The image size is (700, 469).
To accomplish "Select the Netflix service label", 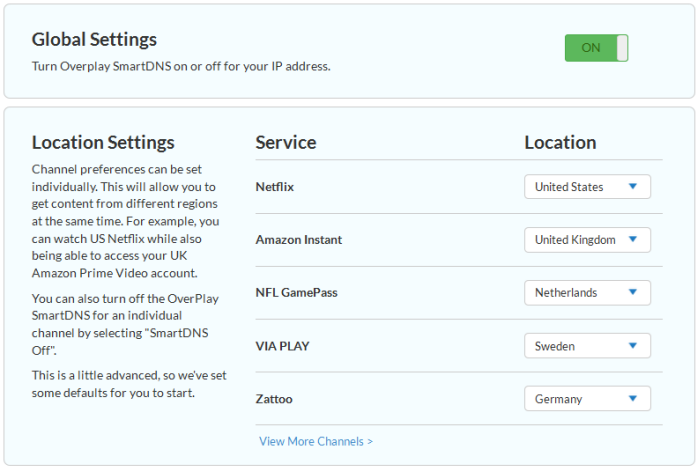I will click(x=275, y=187).
